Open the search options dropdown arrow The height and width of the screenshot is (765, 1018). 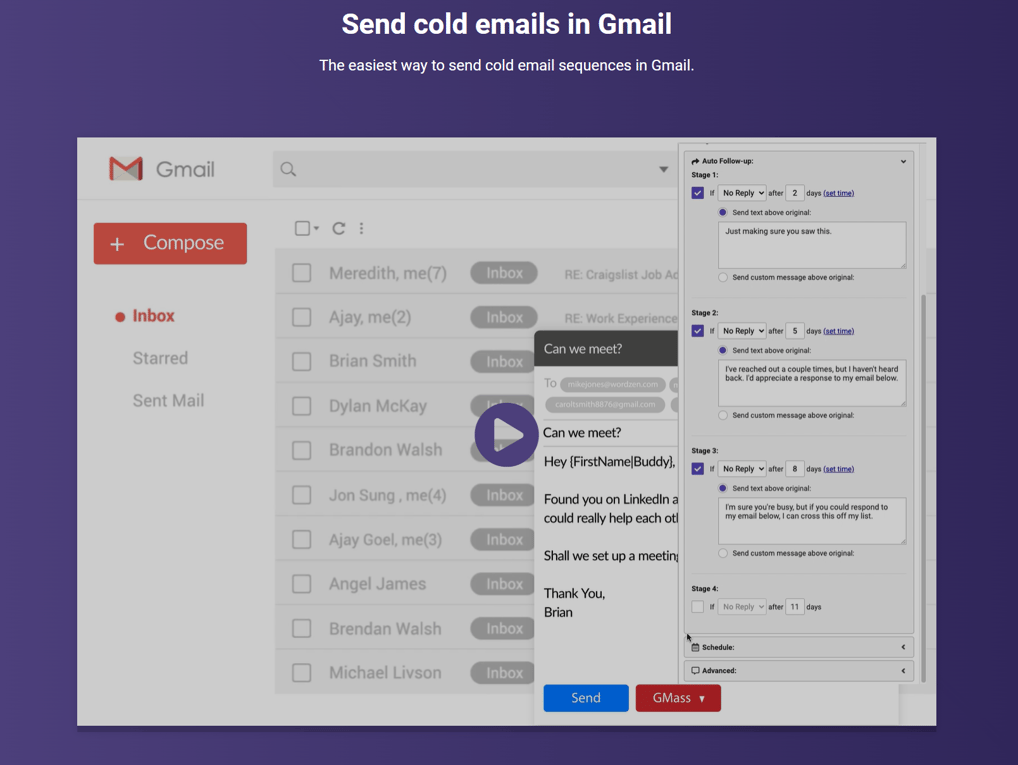coord(664,169)
